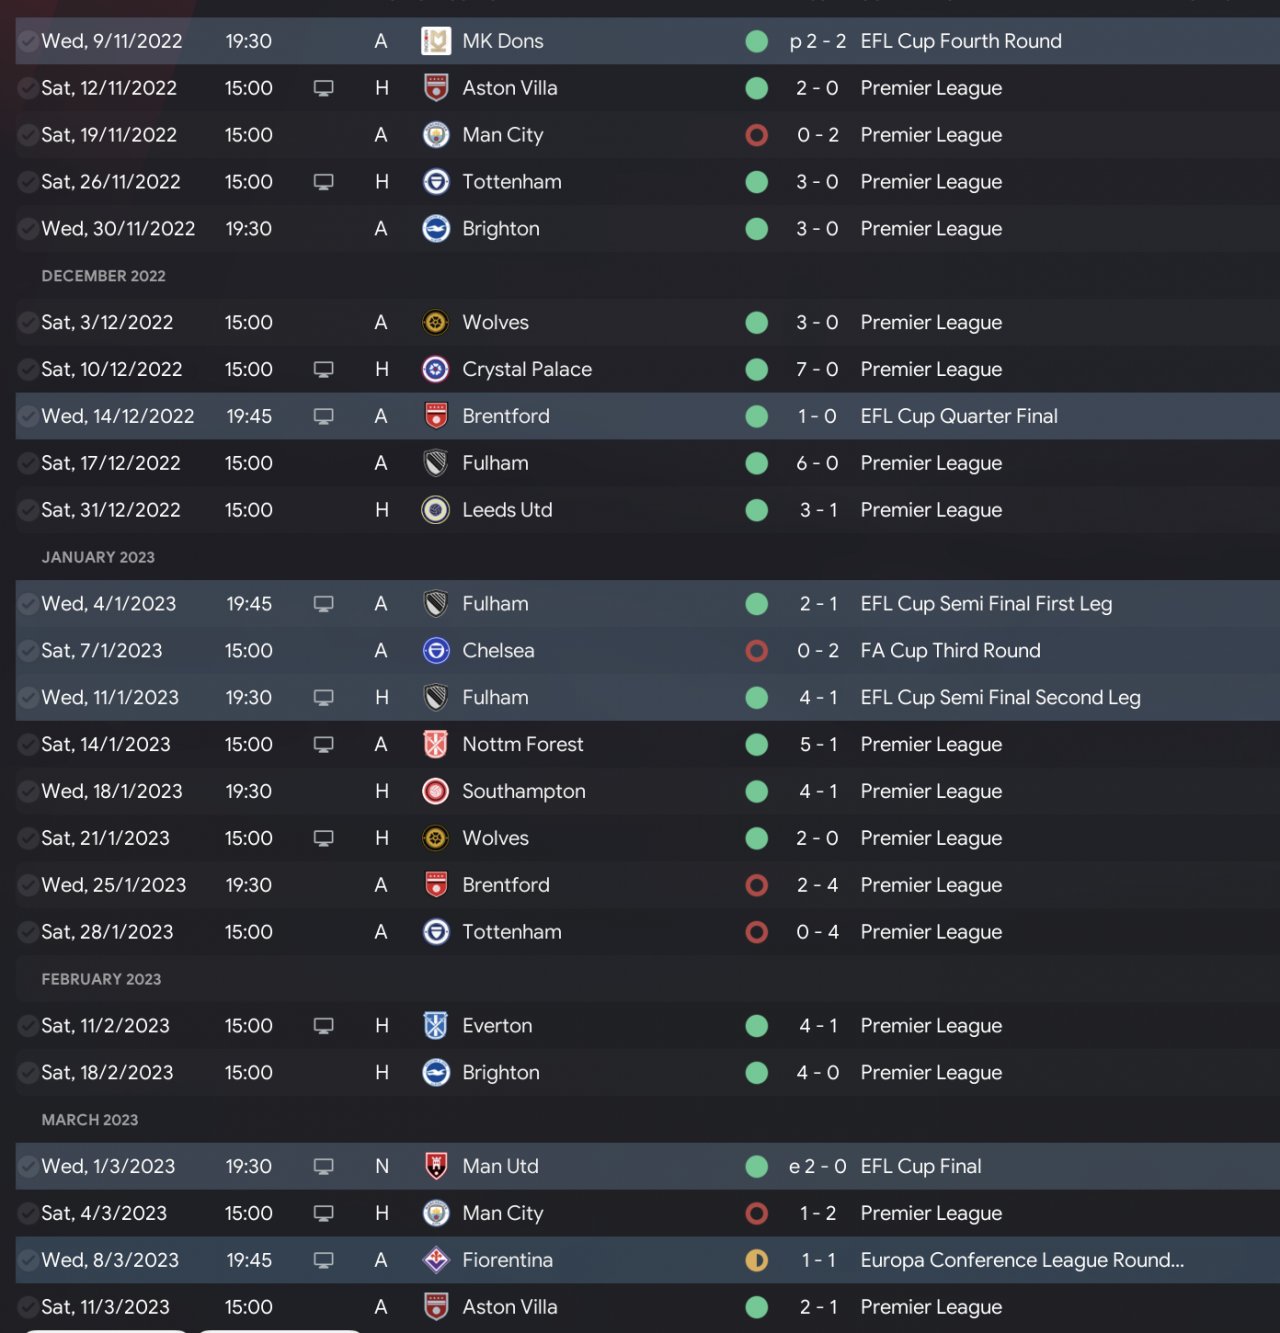Click the checkmark beside Sat, 7/1/2023

point(28,651)
